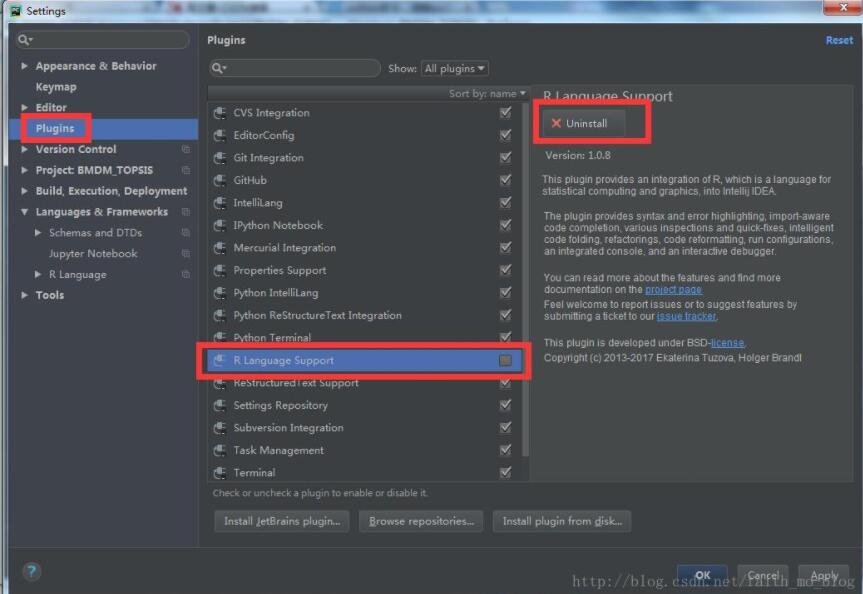The width and height of the screenshot is (863, 594).
Task: Click the R Language Support plugin icon
Action: [x=219, y=360]
